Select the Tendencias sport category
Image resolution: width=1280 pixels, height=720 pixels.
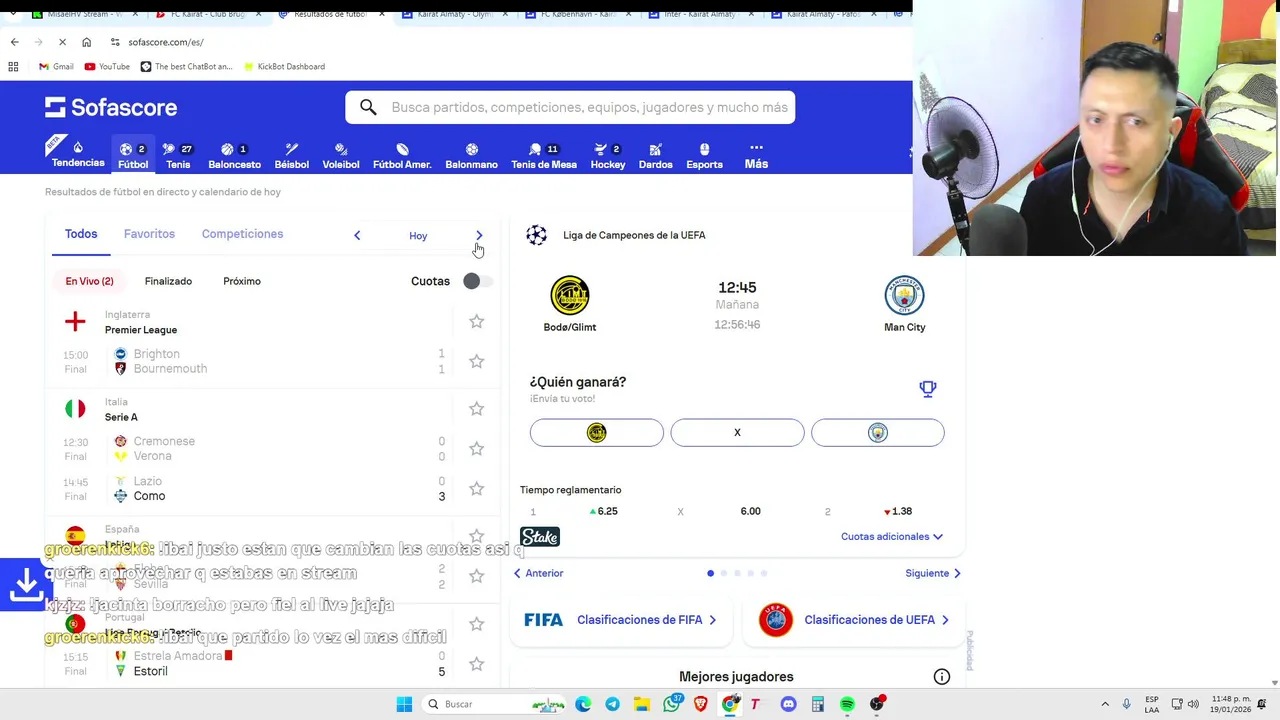(x=78, y=154)
